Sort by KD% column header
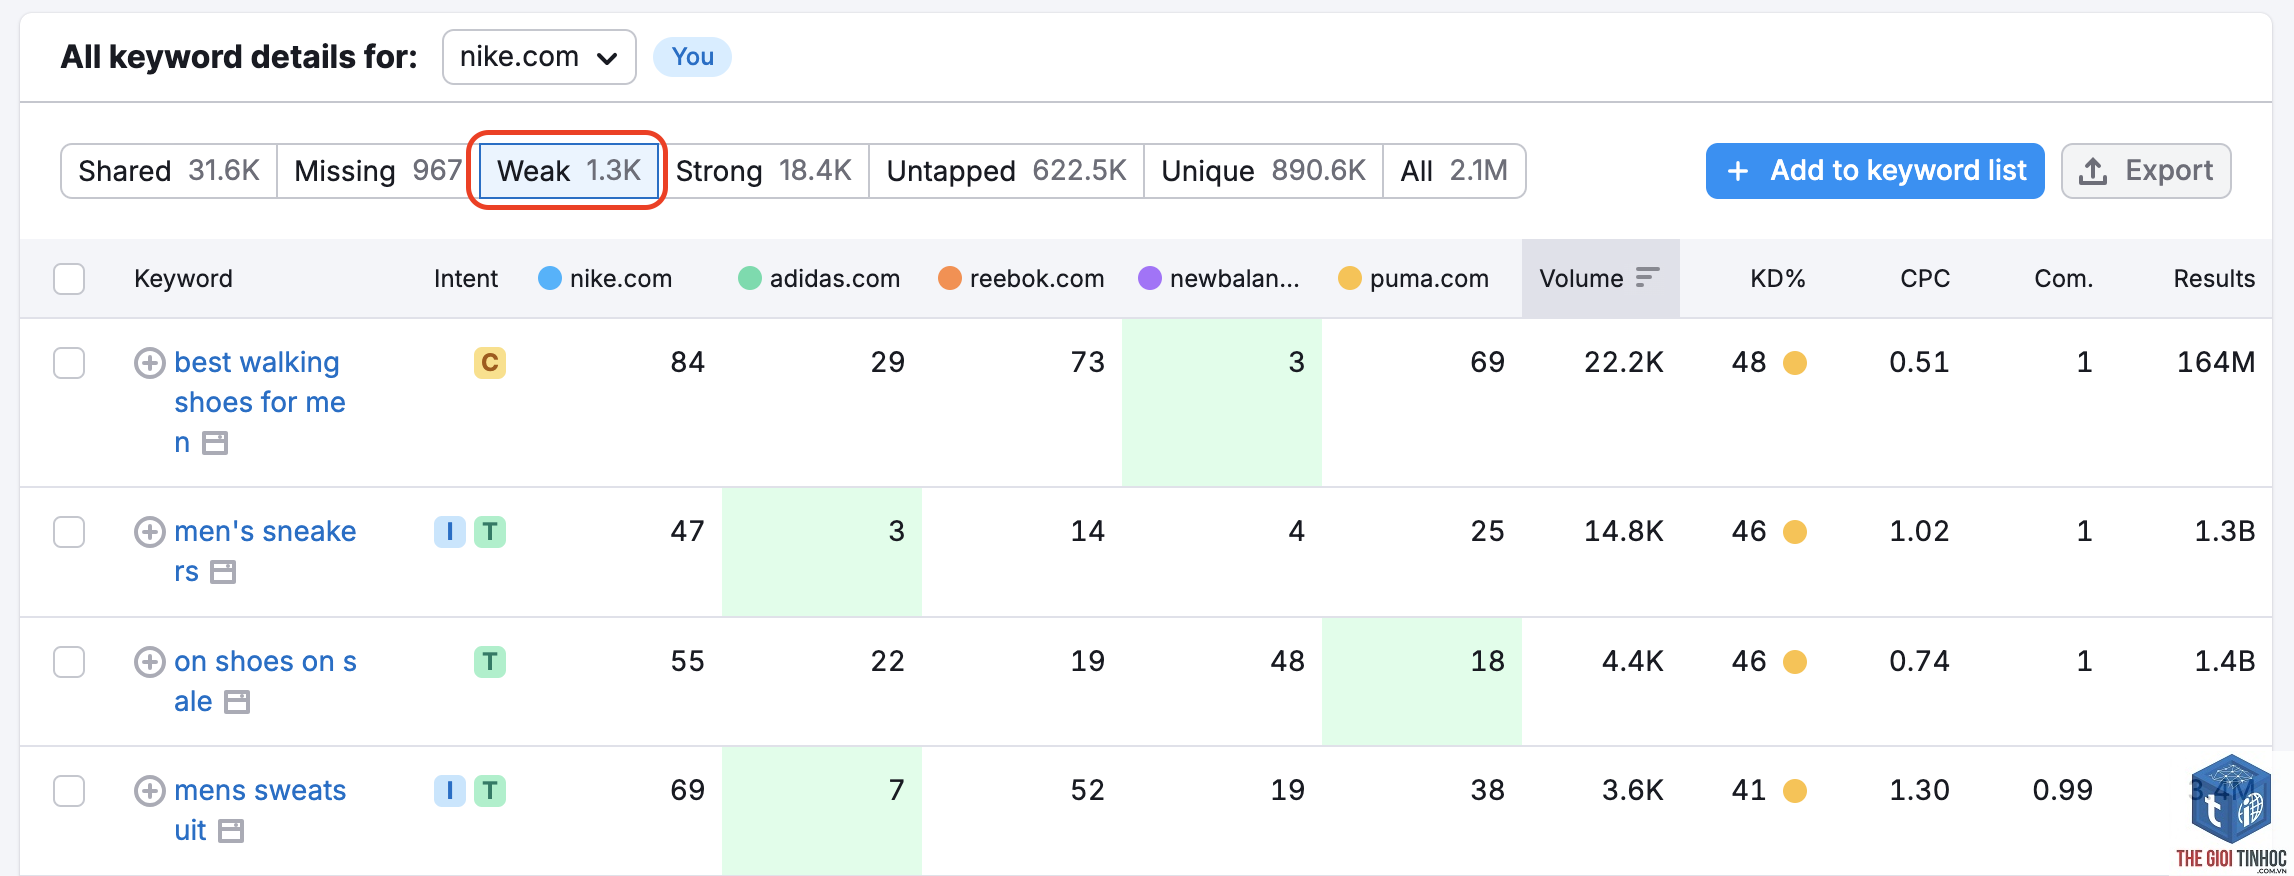The height and width of the screenshot is (876, 2294). click(x=1777, y=278)
